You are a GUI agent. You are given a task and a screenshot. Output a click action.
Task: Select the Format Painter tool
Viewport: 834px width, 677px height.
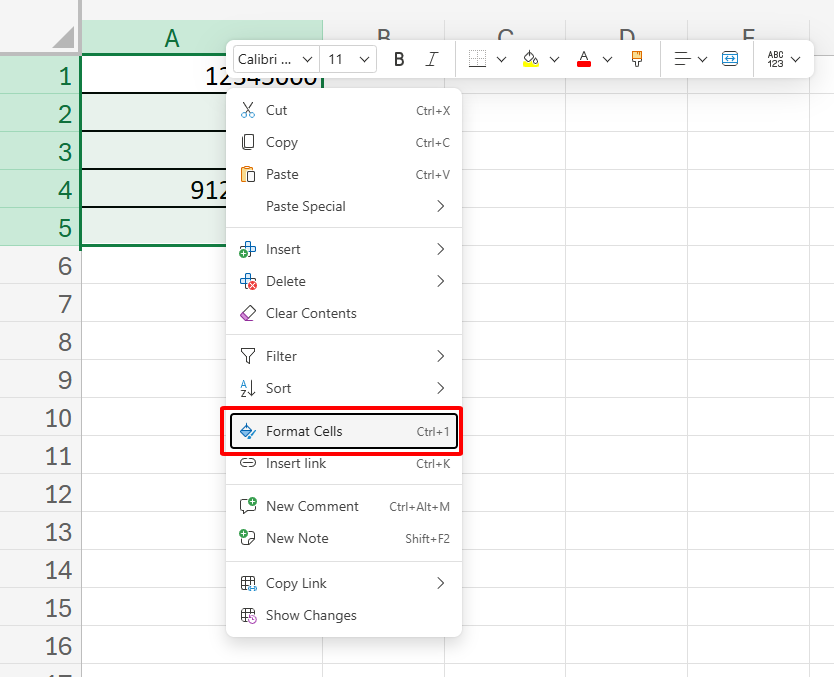[637, 59]
